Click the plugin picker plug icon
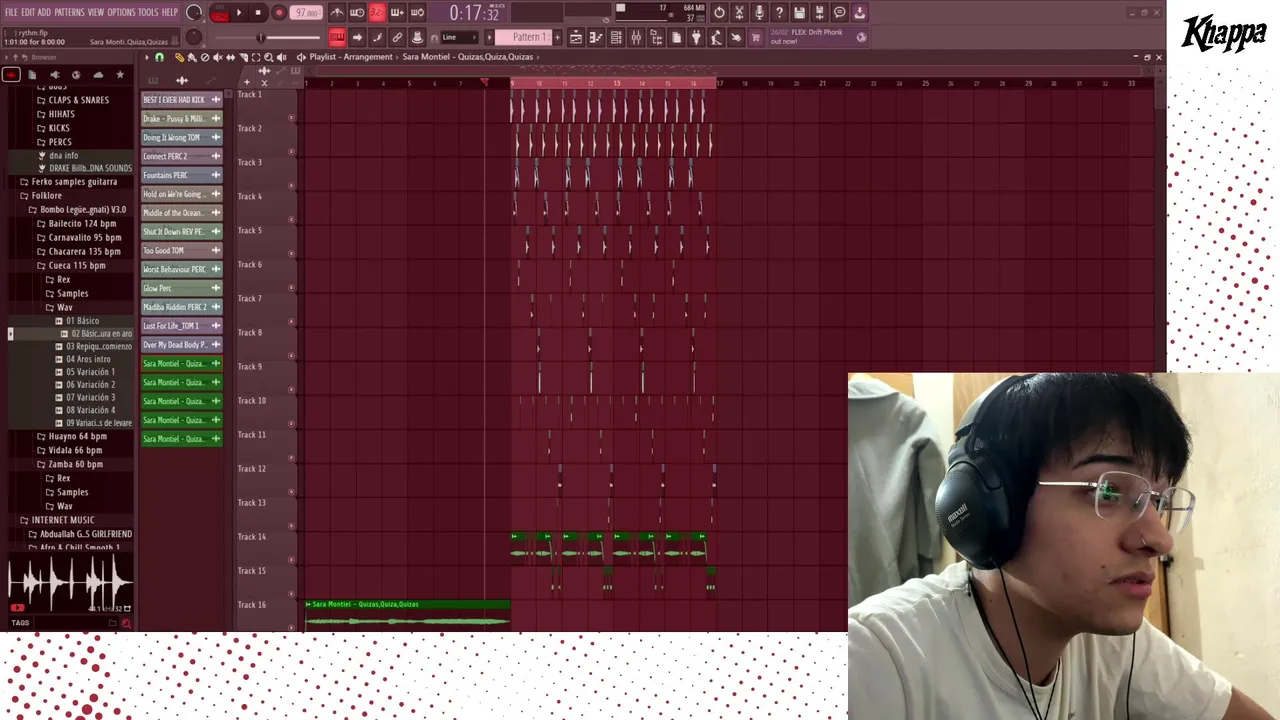The width and height of the screenshot is (1280, 720). pos(696,37)
